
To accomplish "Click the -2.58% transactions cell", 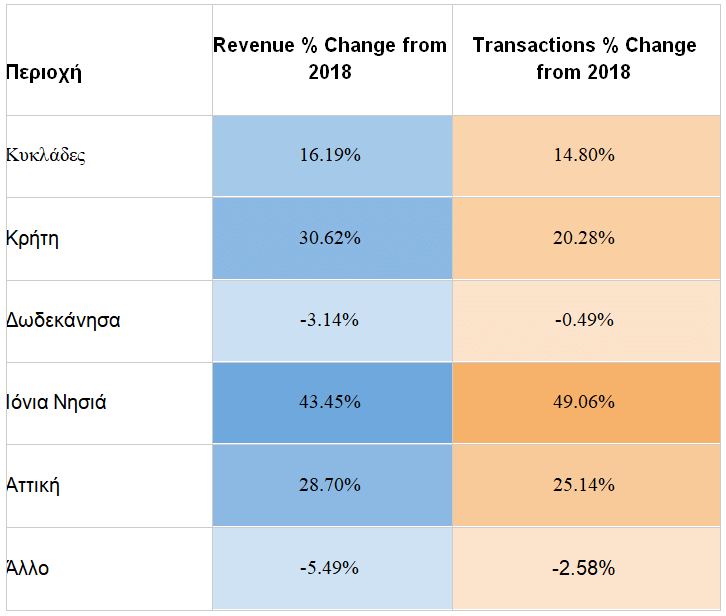I will click(x=584, y=568).
